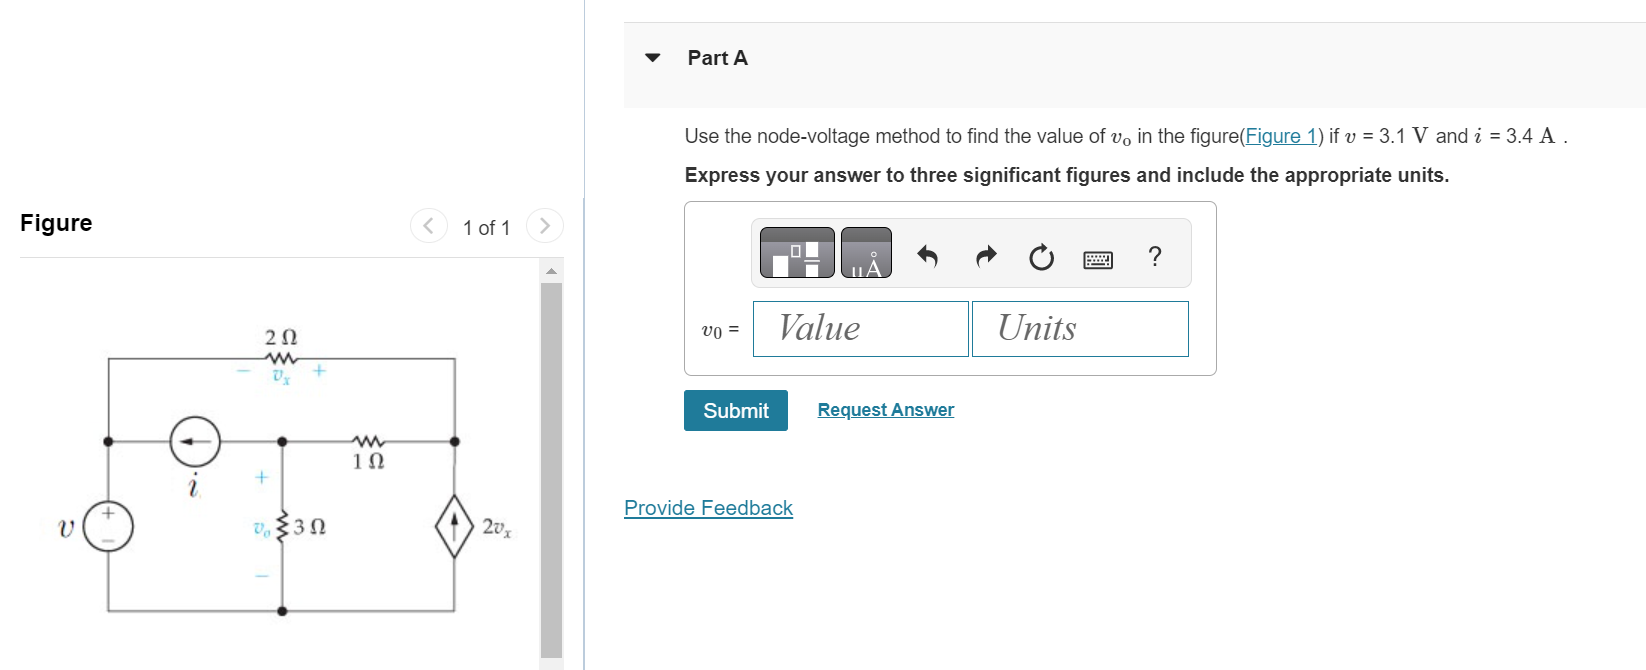Click the redo arrow in the answer toolbar
Viewport: 1646px width, 670px height.
984,256
